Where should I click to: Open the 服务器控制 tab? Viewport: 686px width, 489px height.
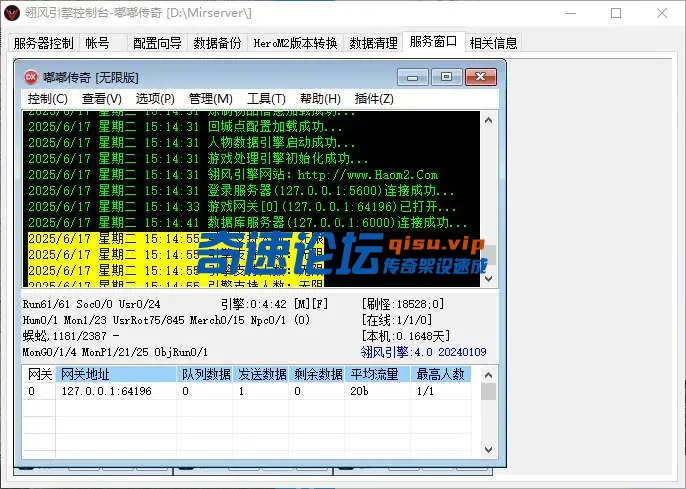pyautogui.click(x=43, y=43)
